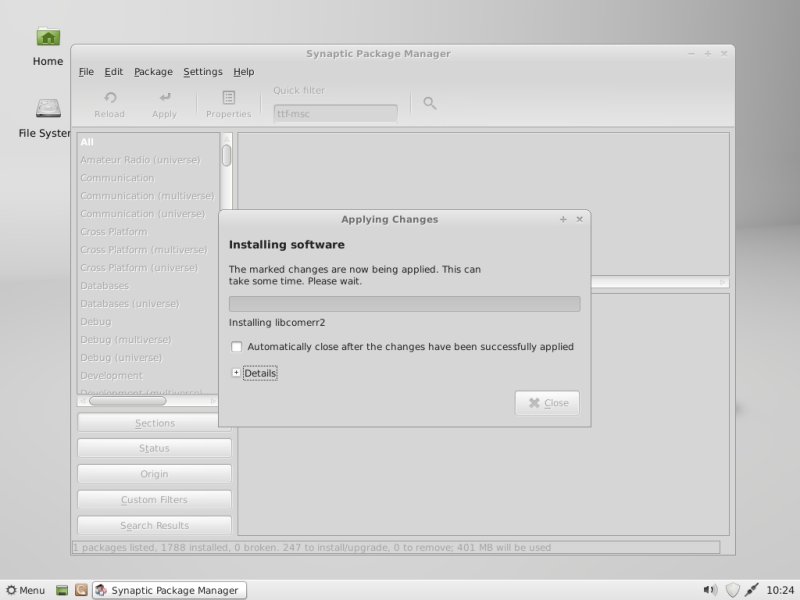Click the 'Installing libcomerr2' status text

277,322
